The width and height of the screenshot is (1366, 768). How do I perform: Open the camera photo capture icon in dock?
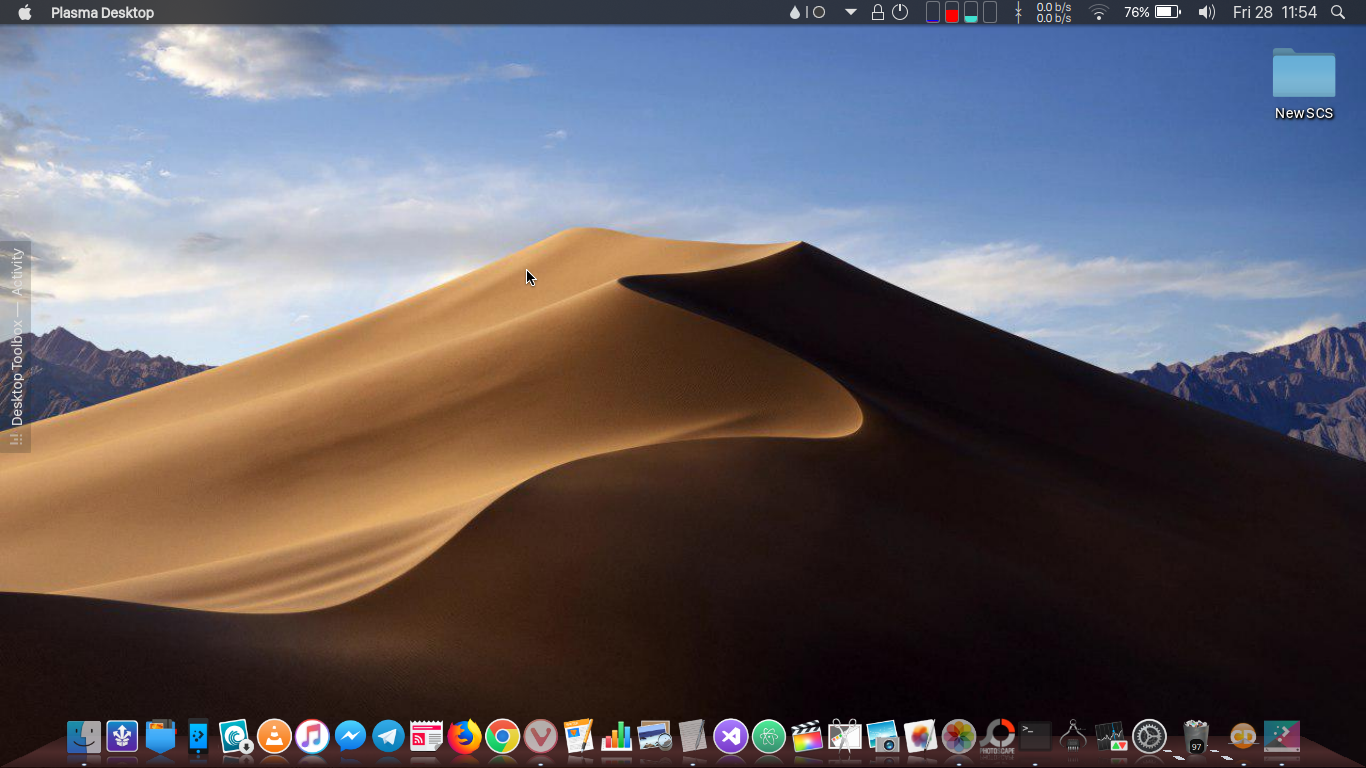(883, 737)
